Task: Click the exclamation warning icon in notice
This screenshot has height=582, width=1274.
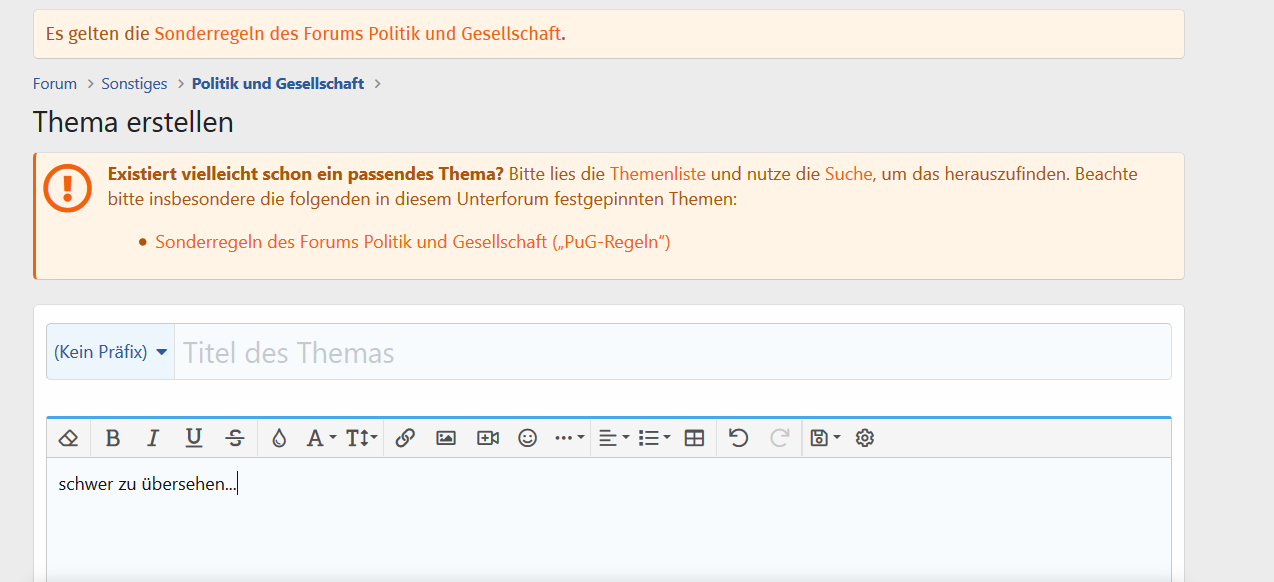Action: click(x=68, y=188)
